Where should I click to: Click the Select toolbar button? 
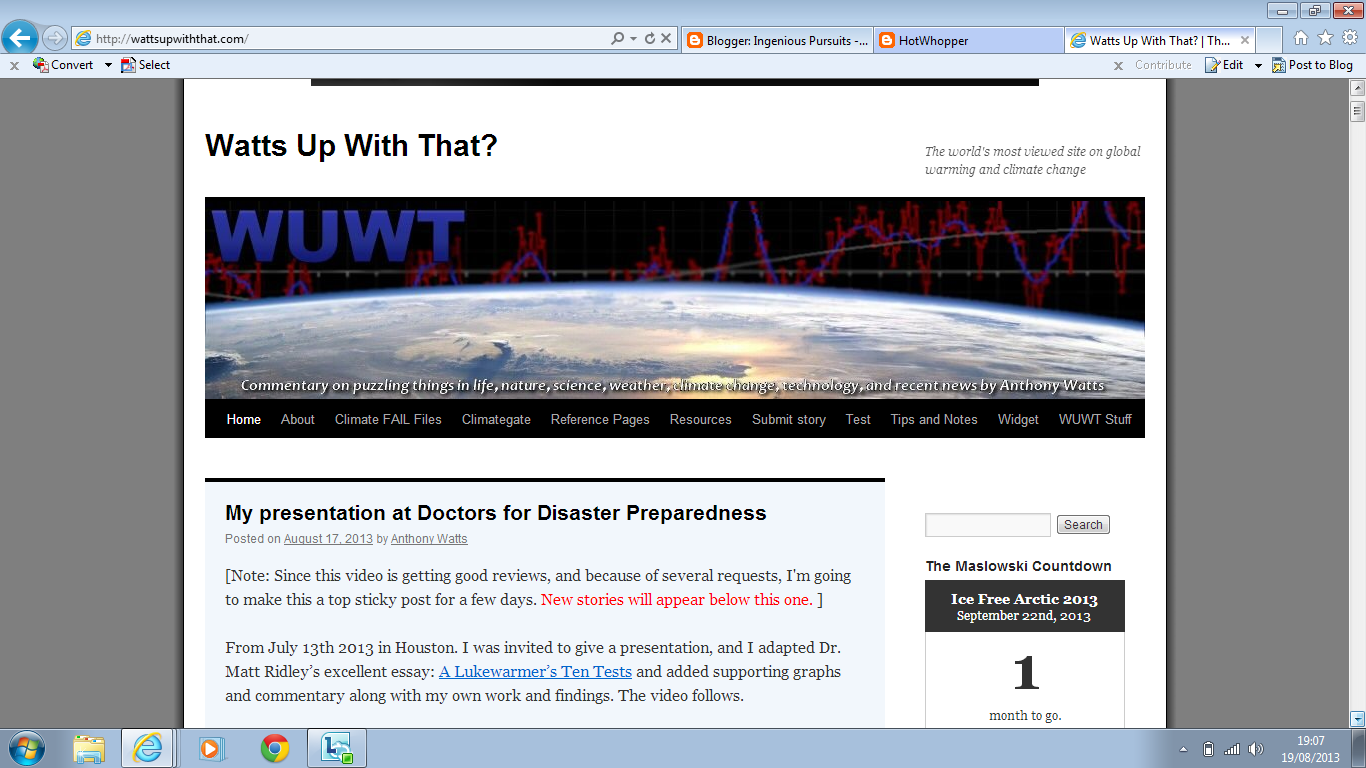point(145,65)
